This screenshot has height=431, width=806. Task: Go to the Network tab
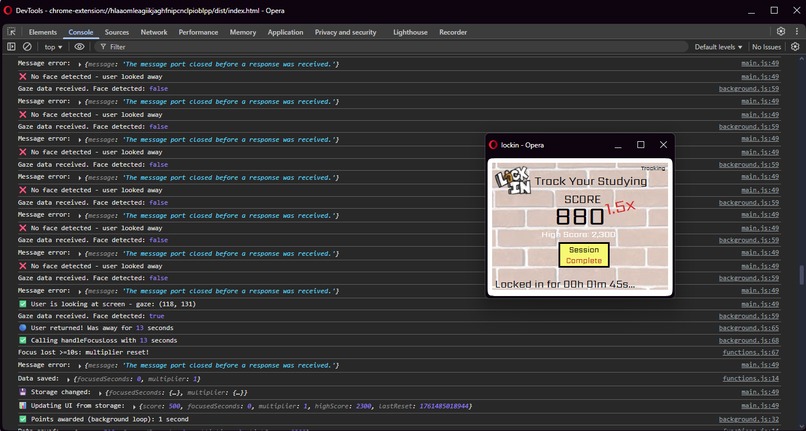[154, 32]
